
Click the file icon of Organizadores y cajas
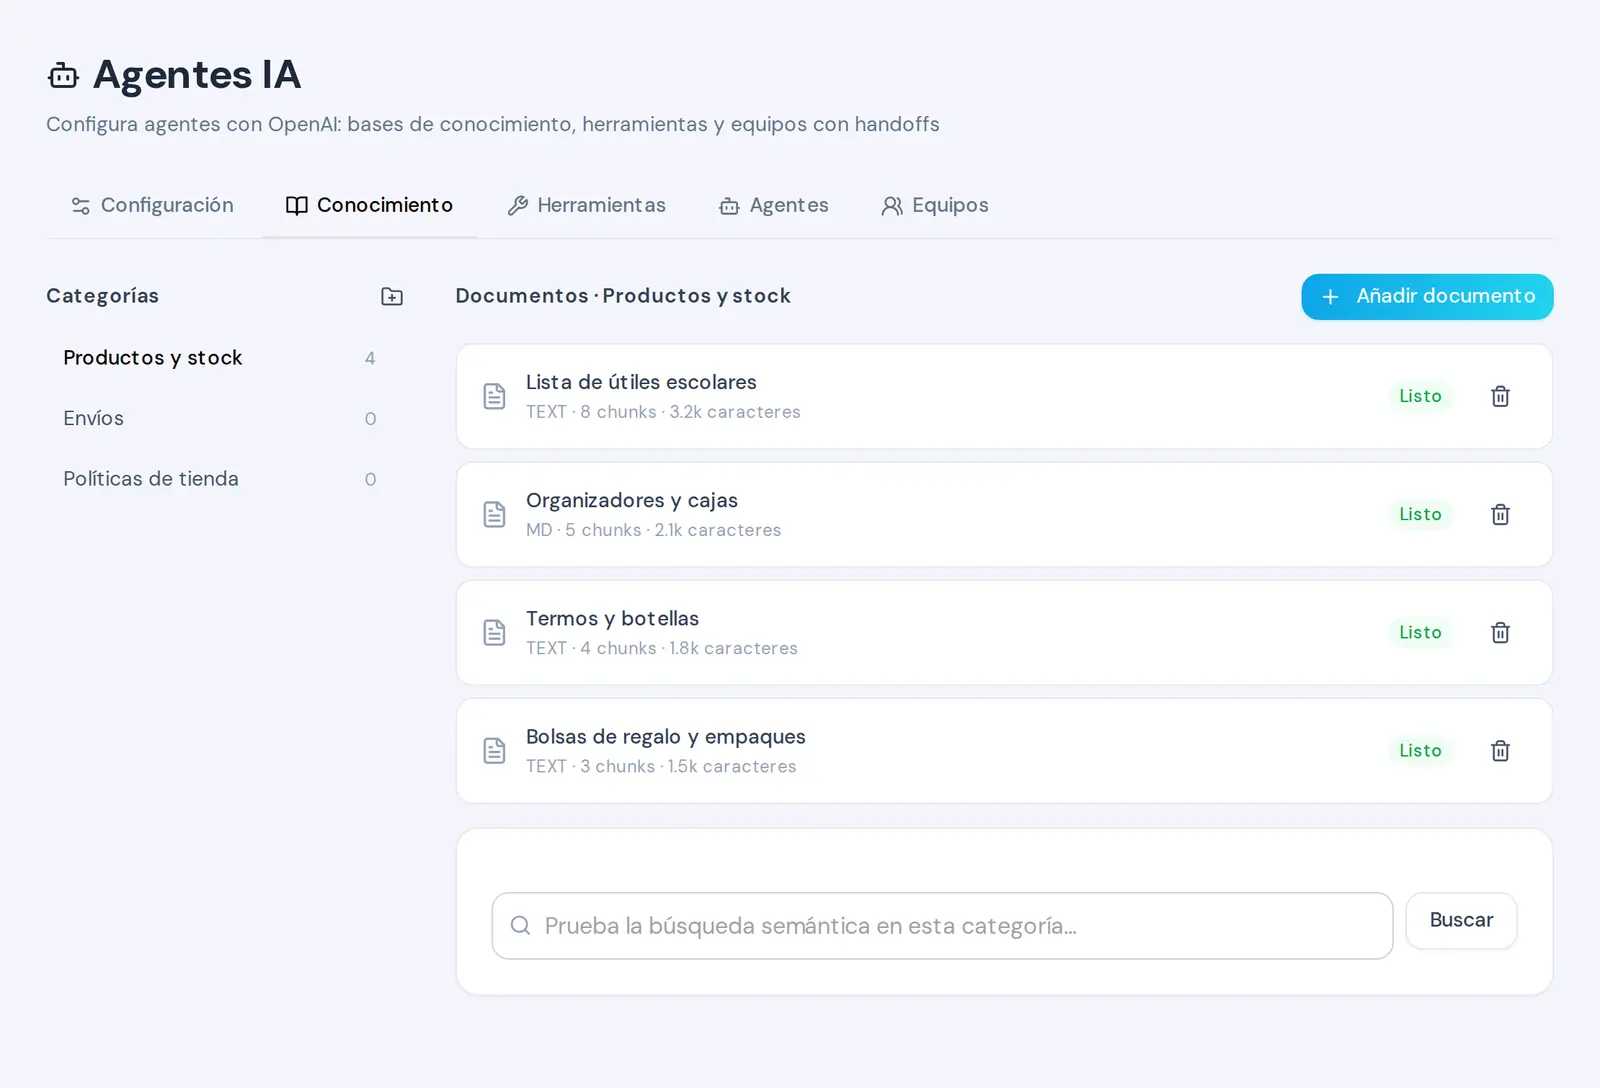pyautogui.click(x=494, y=514)
